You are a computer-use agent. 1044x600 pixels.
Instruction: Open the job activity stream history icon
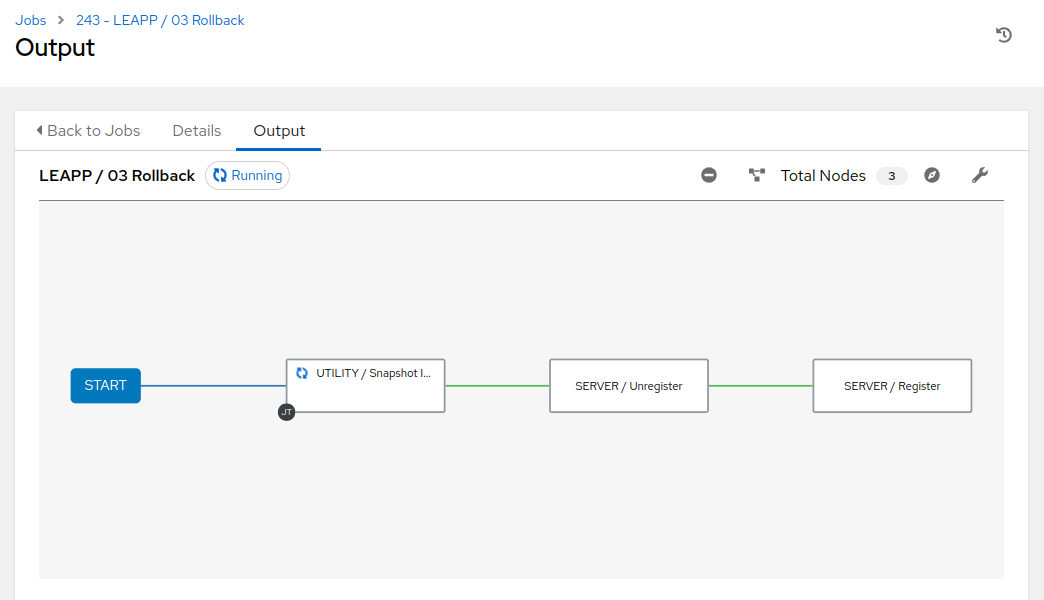pos(1003,35)
